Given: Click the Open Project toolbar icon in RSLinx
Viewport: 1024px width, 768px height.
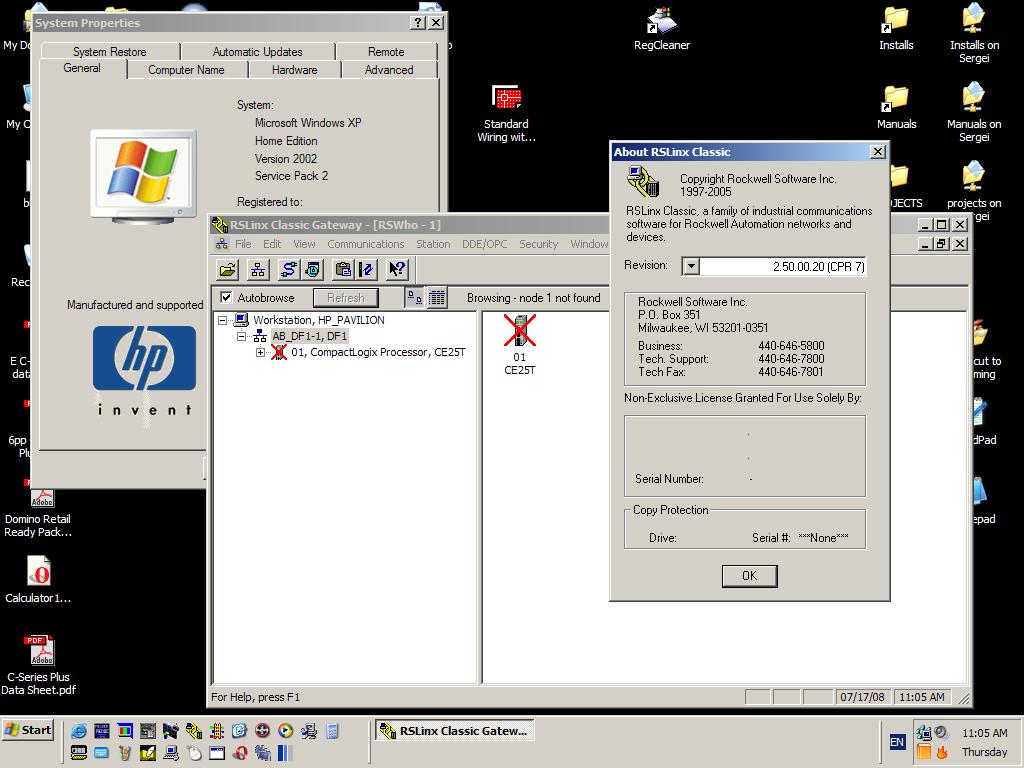Looking at the screenshot, I should click(x=227, y=269).
